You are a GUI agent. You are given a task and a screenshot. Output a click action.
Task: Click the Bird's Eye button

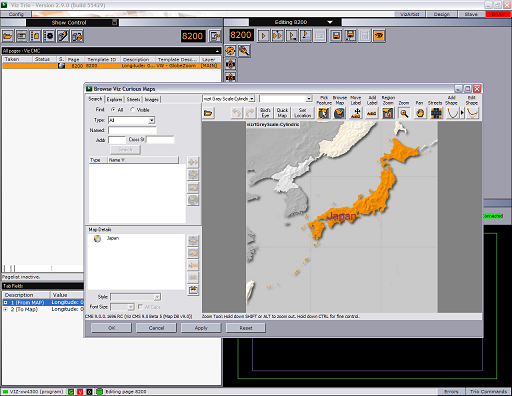[x=265, y=113]
